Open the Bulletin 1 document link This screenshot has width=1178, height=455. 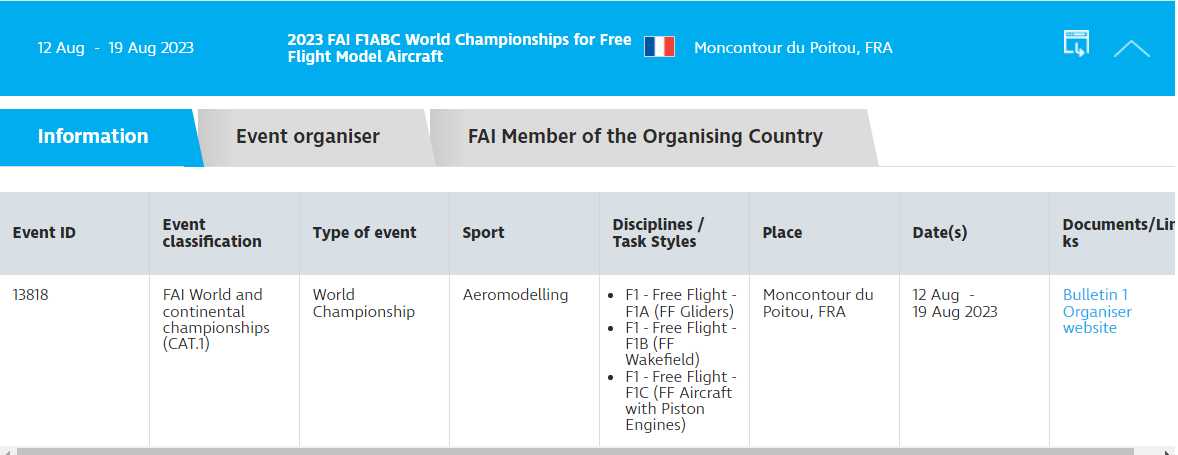[1095, 295]
